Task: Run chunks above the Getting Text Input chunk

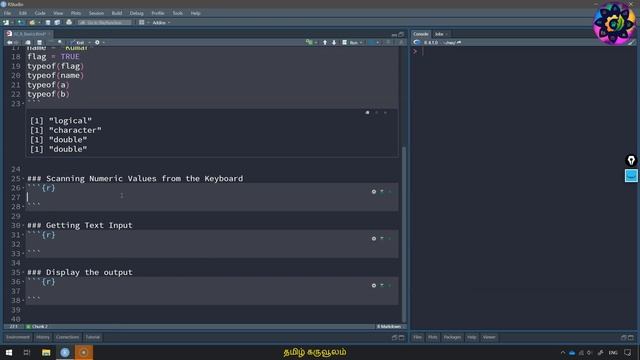Action: (382, 238)
